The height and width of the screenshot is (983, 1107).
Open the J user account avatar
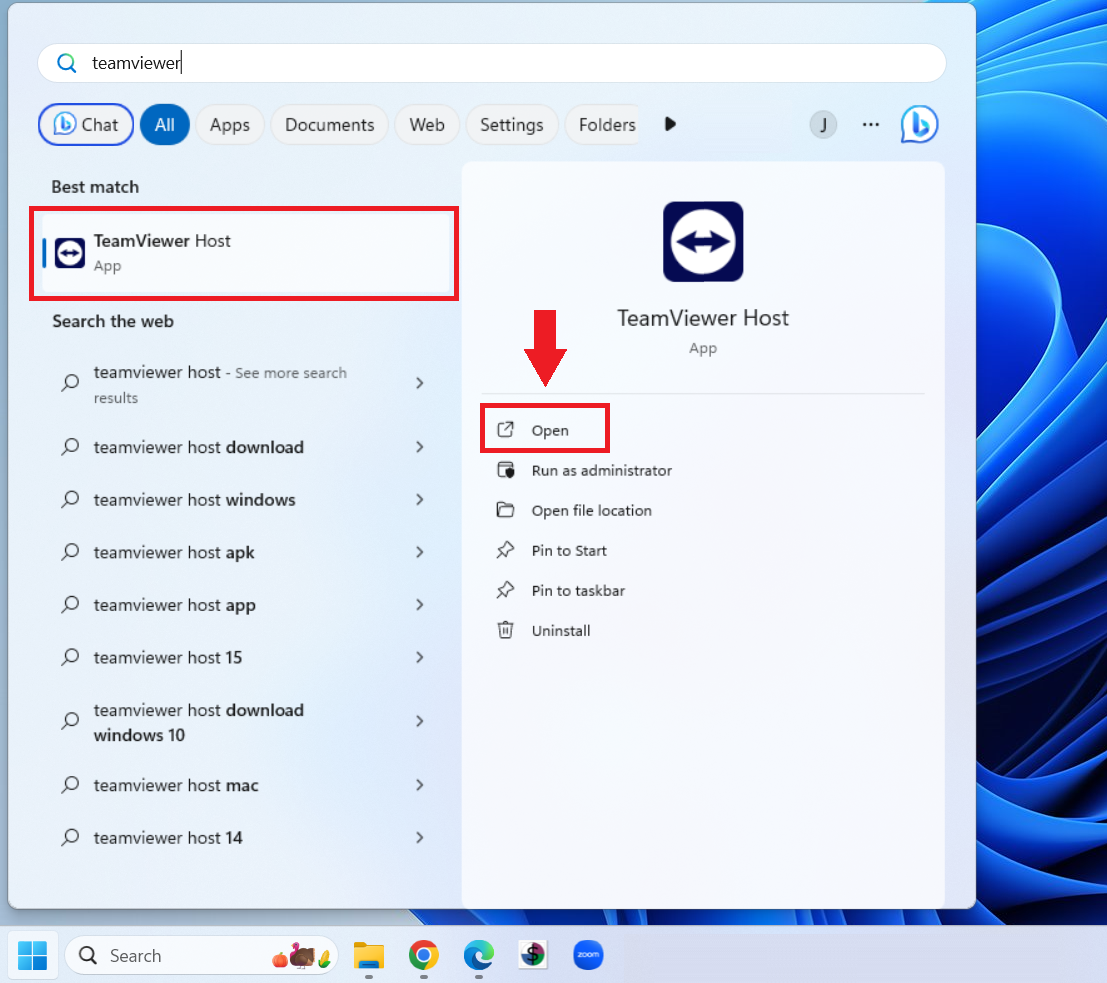tap(822, 125)
